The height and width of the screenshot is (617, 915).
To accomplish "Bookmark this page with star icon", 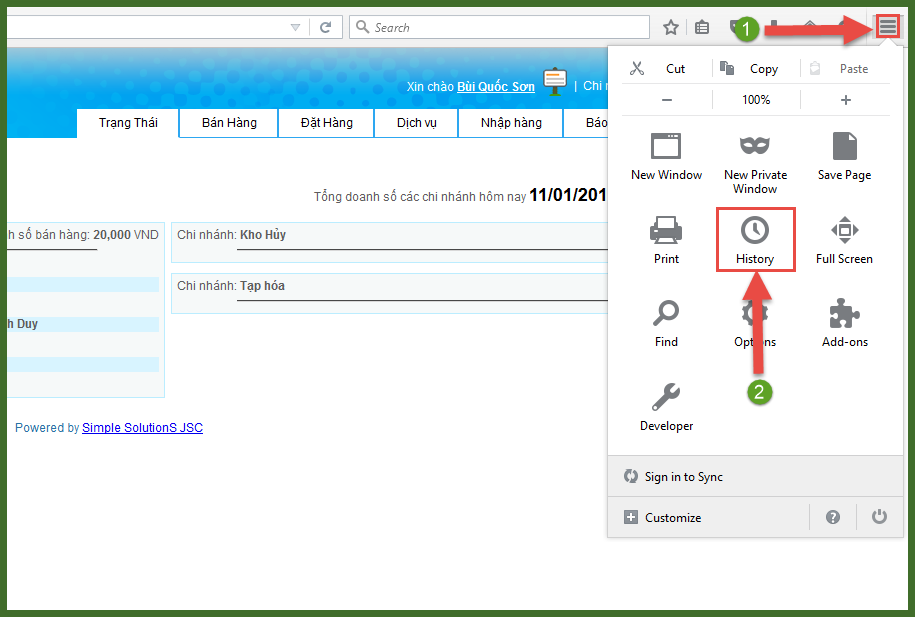I will (x=671, y=27).
